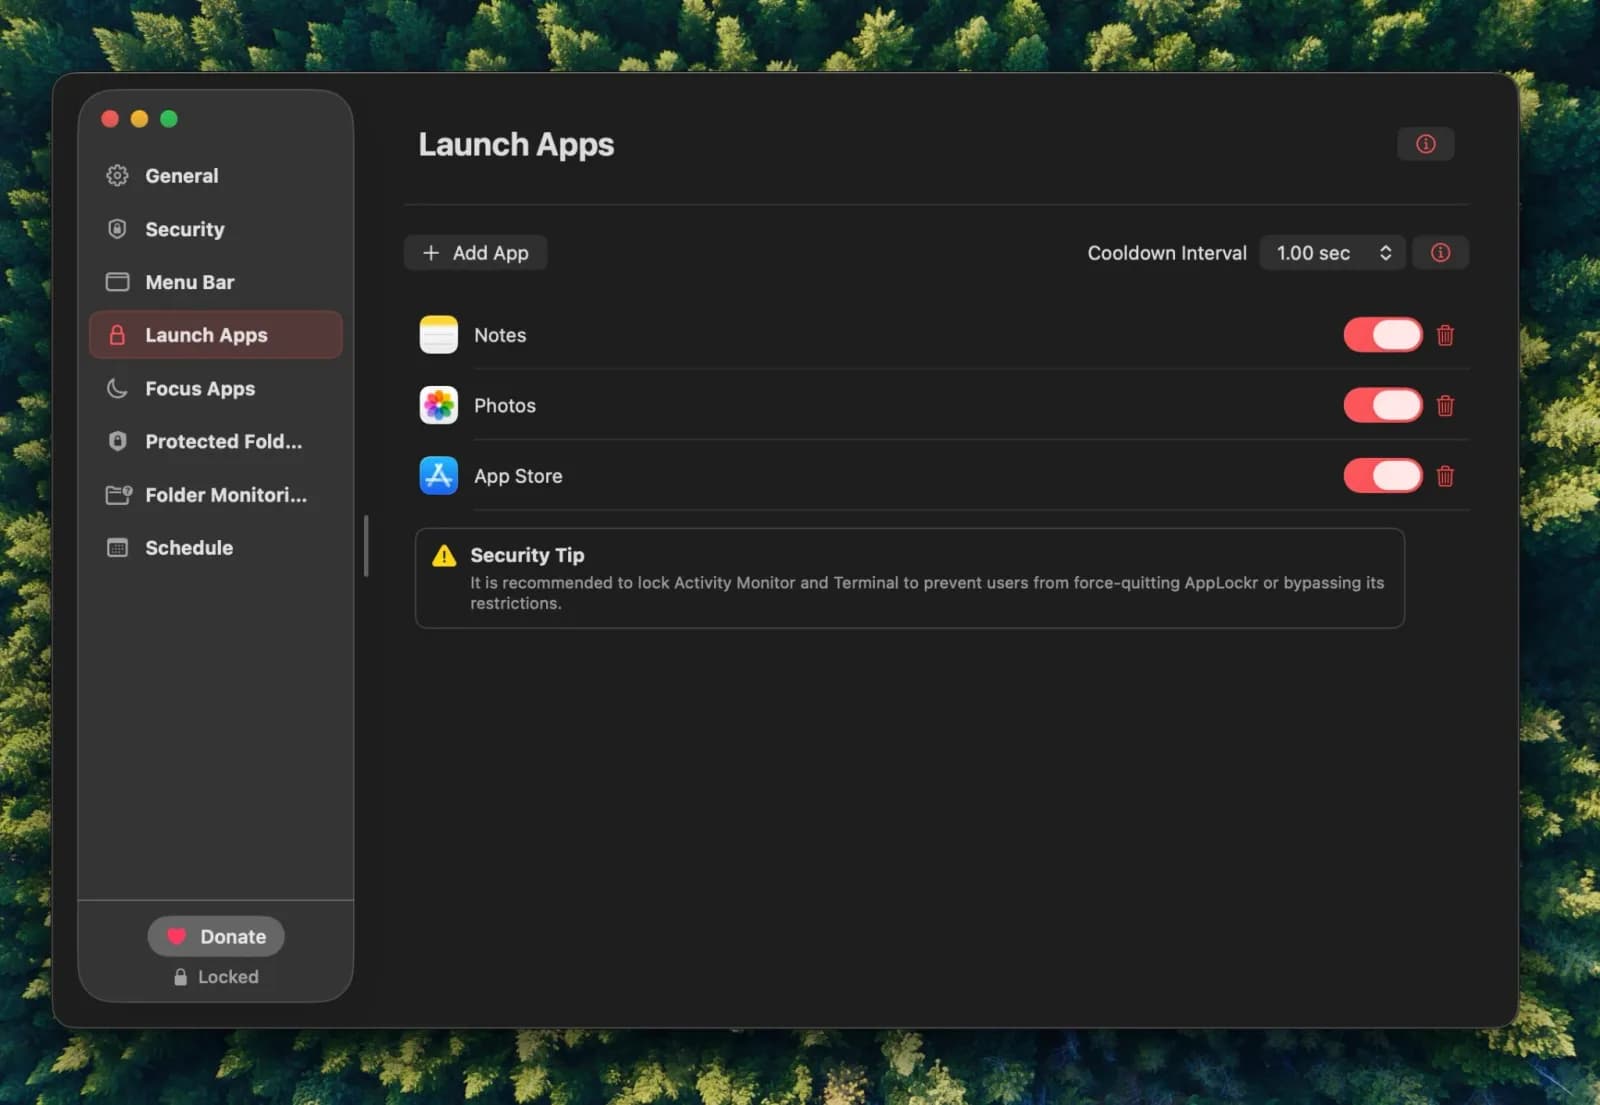Switch to the Focus Apps section
1600x1105 pixels.
coord(215,388)
